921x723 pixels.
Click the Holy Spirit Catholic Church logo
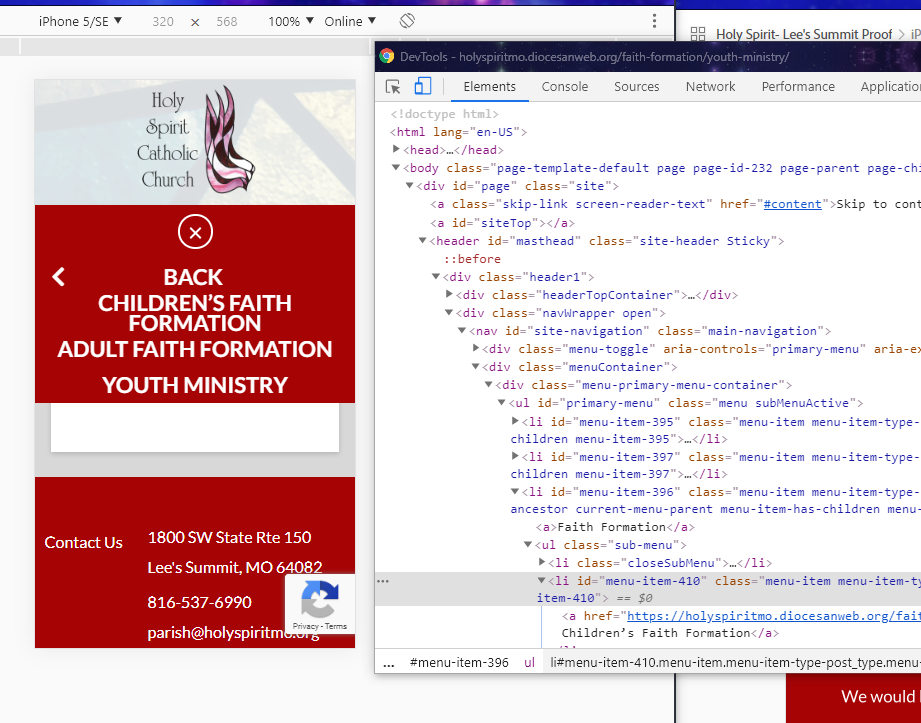(x=195, y=141)
